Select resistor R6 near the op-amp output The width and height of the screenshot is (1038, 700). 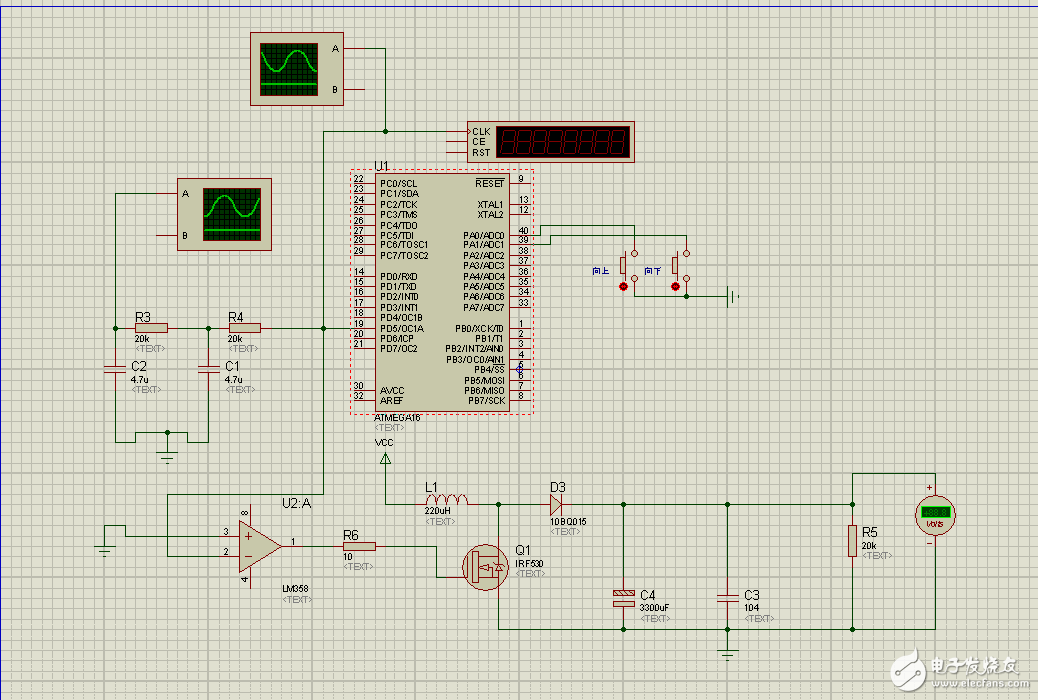[x=359, y=546]
